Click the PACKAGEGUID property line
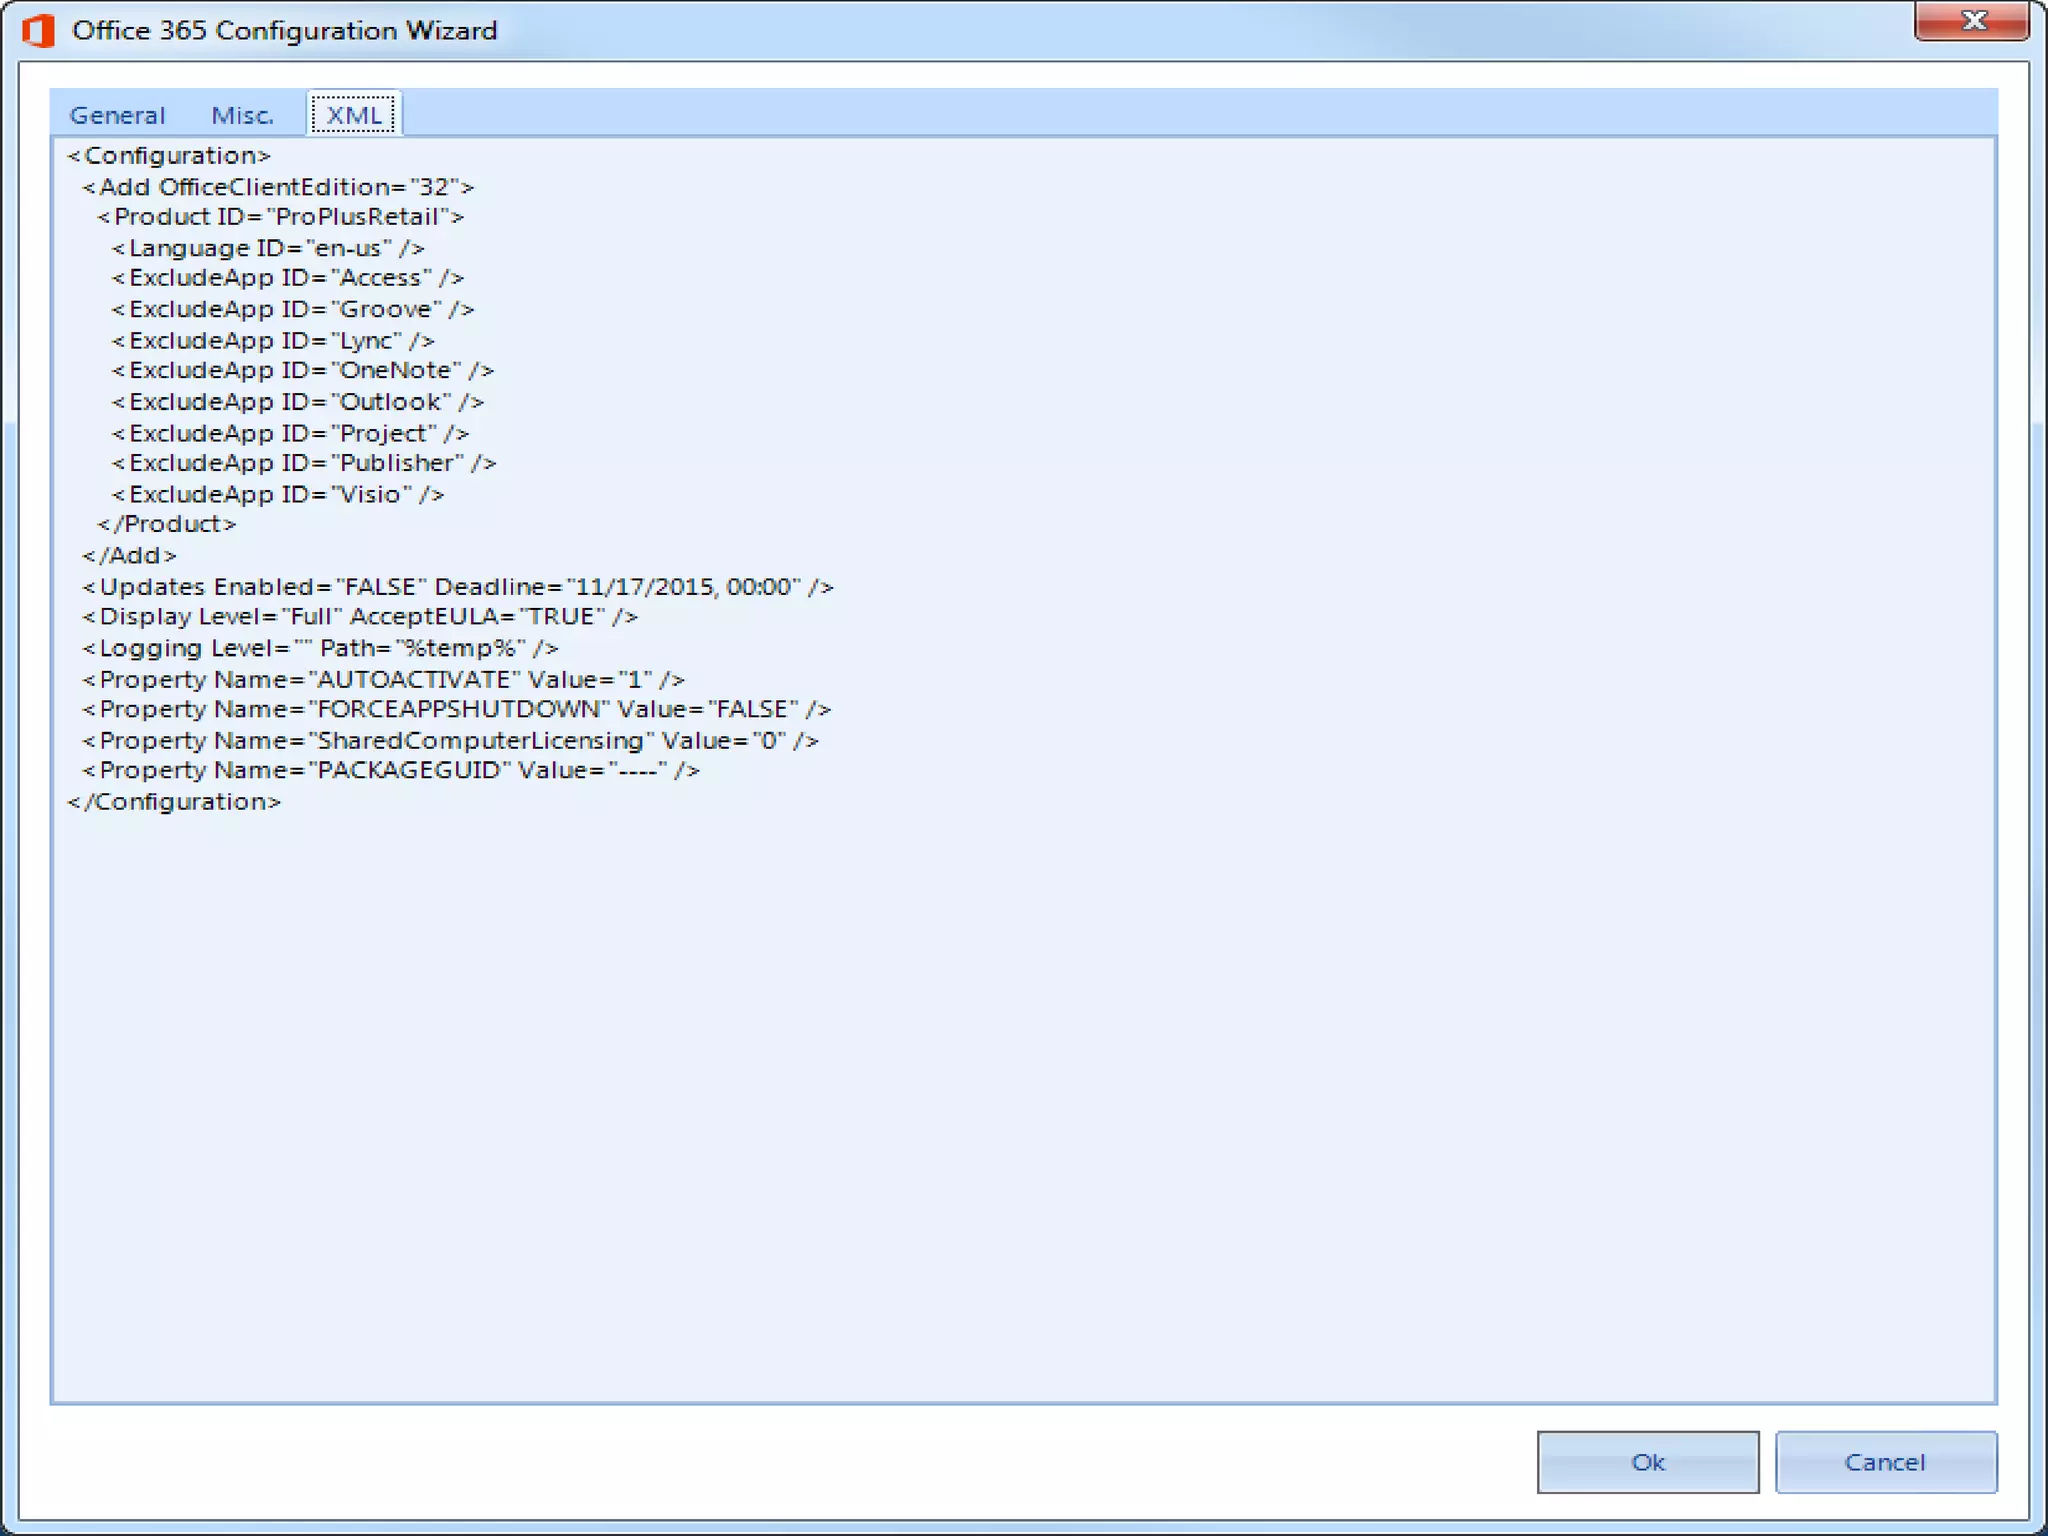 [391, 771]
